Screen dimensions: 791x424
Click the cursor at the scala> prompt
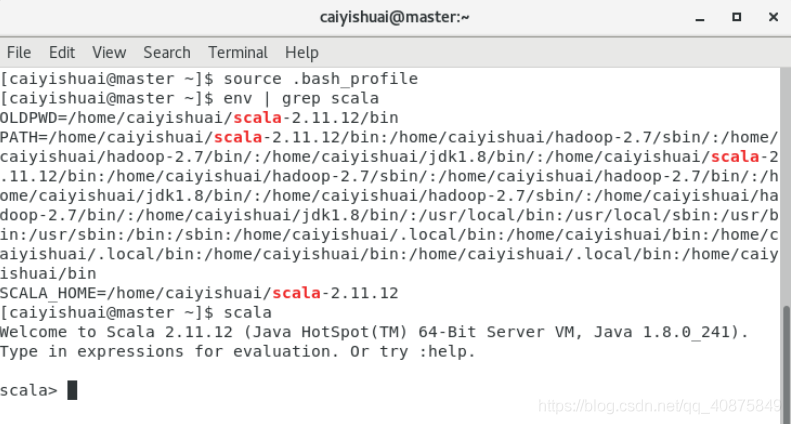coord(72,390)
